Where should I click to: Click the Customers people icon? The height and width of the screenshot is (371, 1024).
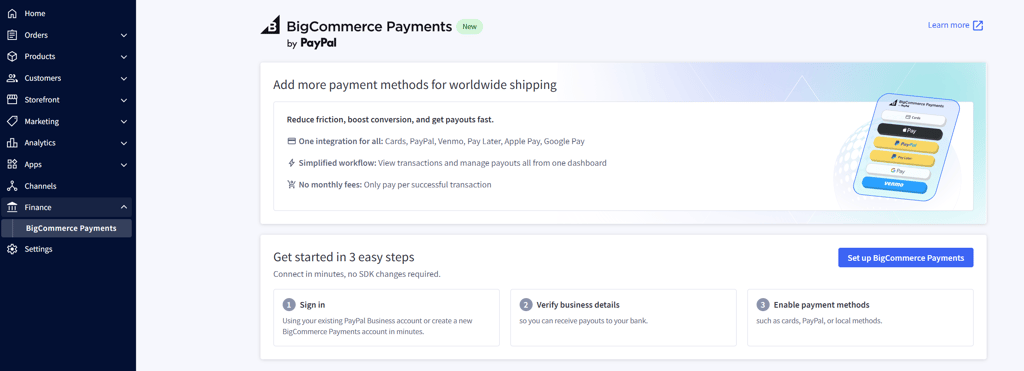[x=12, y=78]
